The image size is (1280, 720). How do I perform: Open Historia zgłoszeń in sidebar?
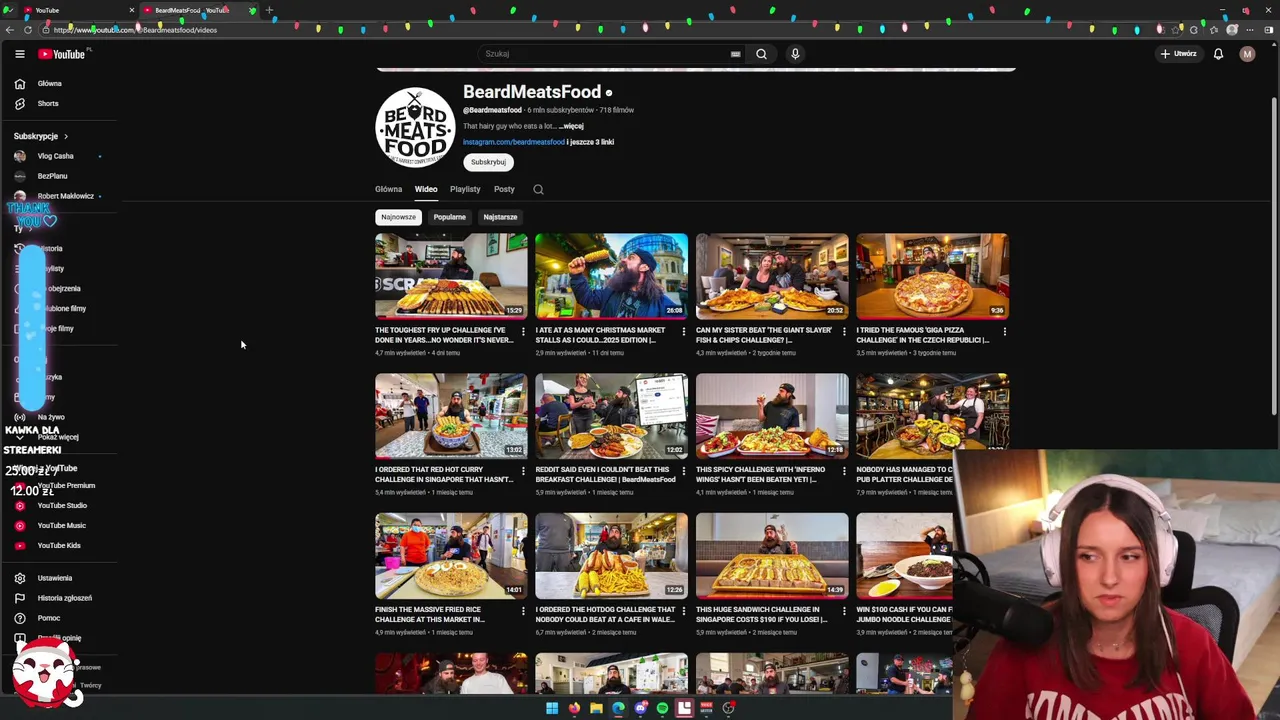pyautogui.click(x=64, y=598)
